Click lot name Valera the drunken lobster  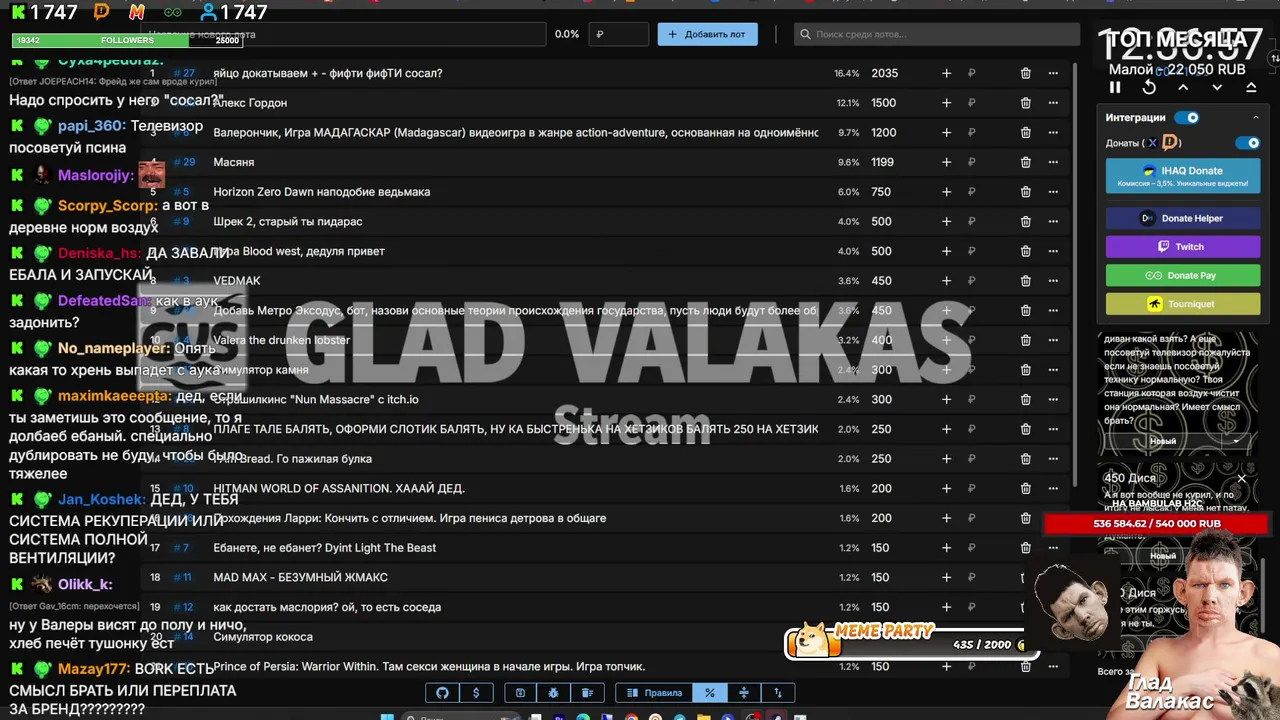pos(281,340)
